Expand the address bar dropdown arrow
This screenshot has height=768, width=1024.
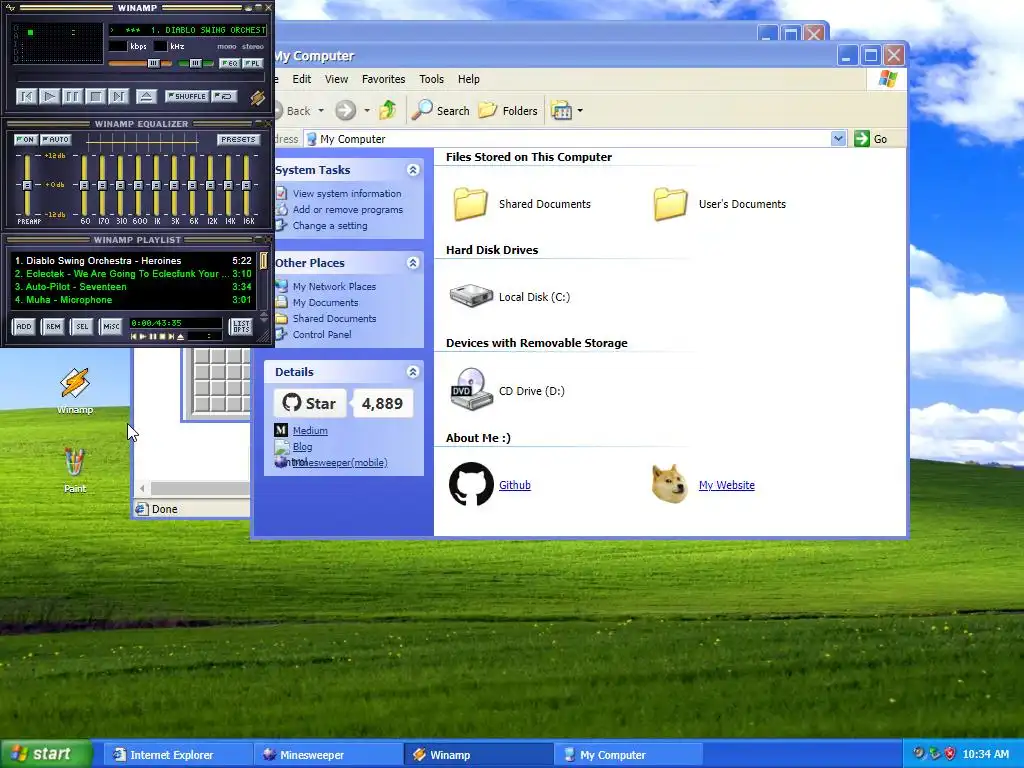point(839,138)
